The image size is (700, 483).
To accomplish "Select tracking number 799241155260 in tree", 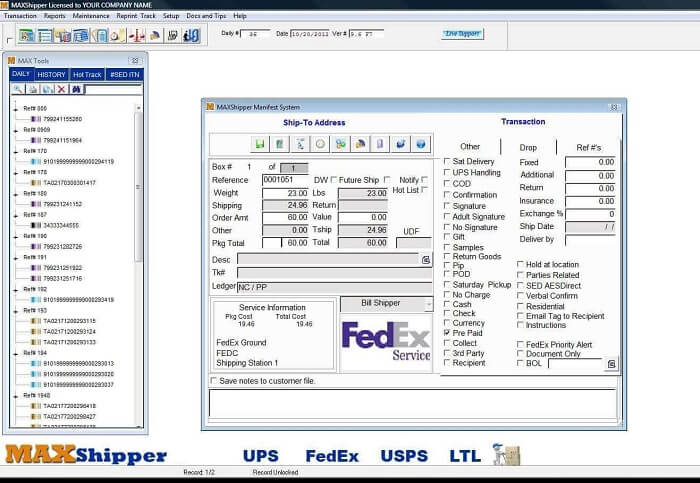I will (x=62, y=119).
